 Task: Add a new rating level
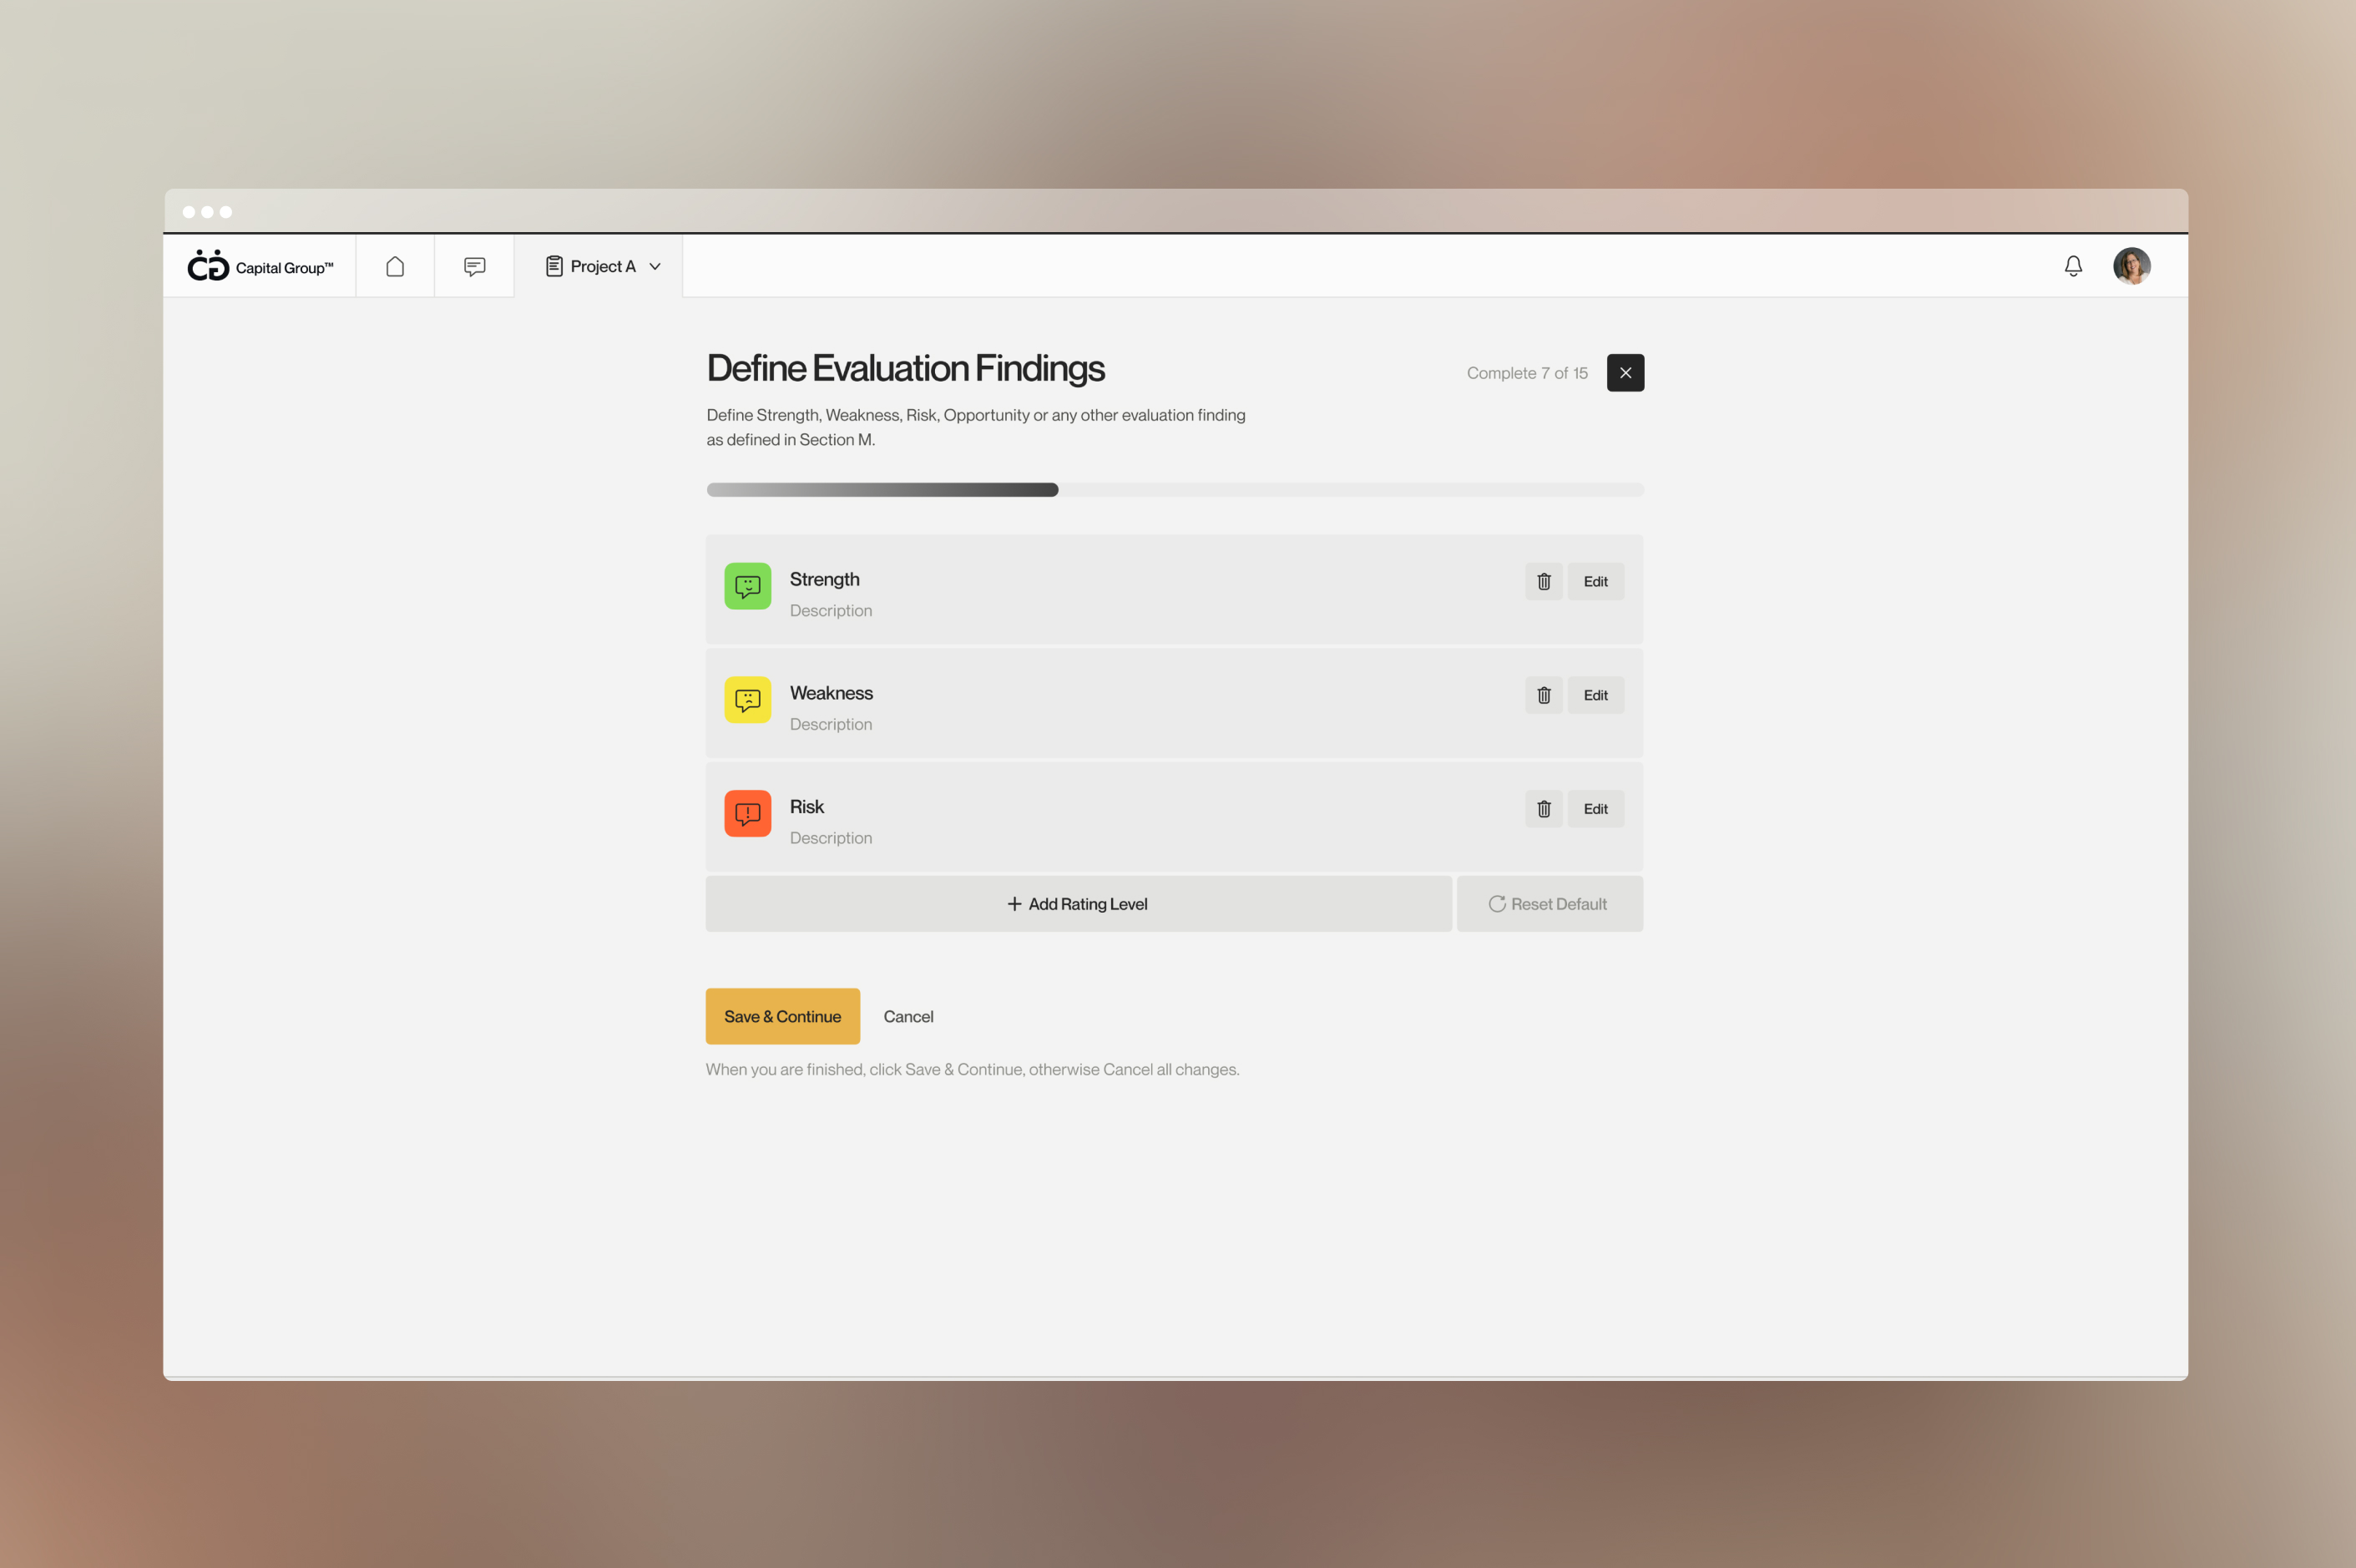pyautogui.click(x=1078, y=904)
